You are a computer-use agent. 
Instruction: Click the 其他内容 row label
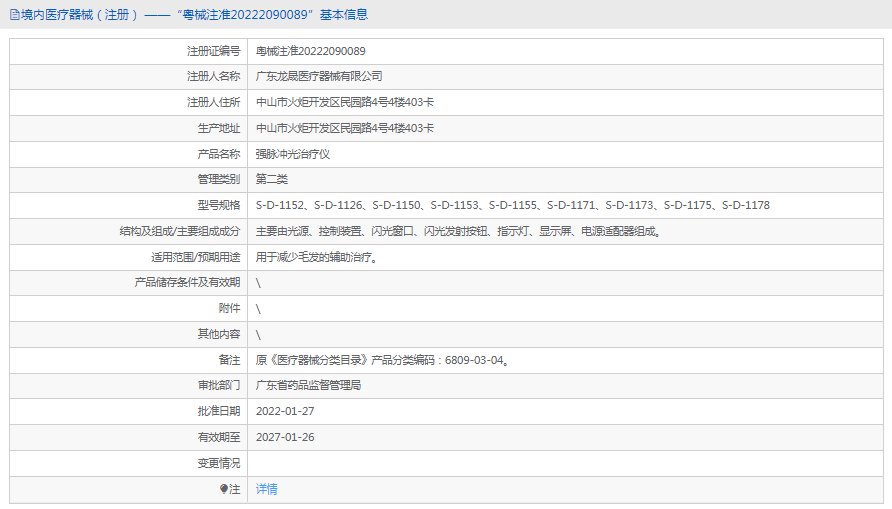[219, 334]
